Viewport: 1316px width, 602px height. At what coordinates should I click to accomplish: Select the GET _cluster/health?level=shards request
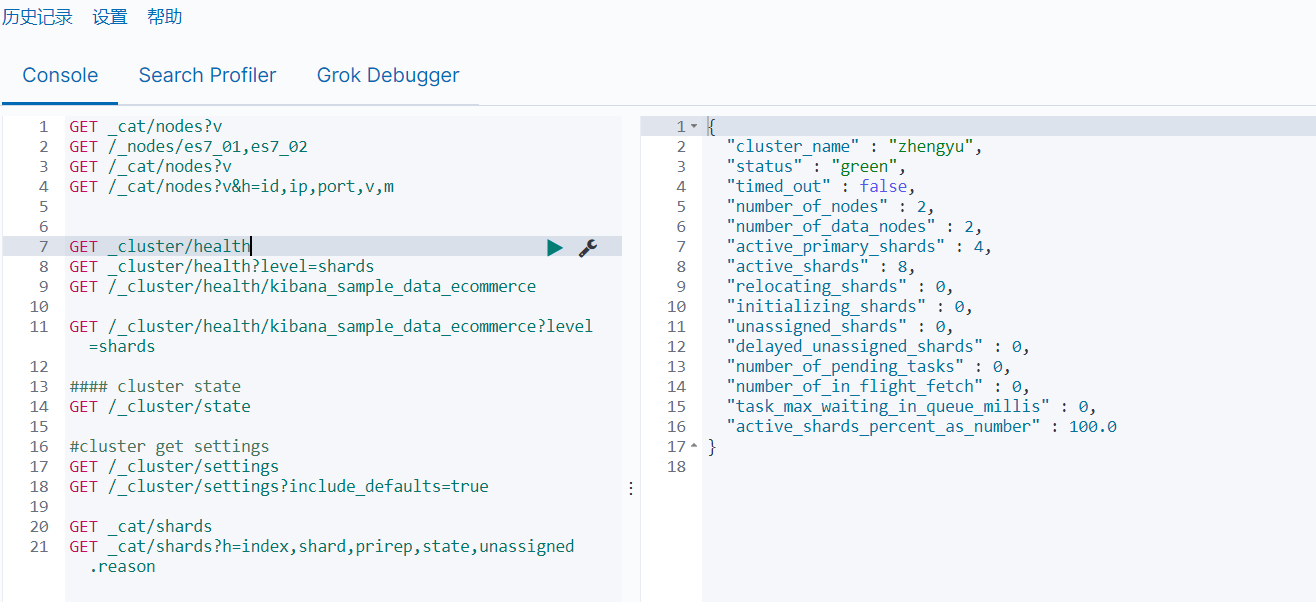point(221,267)
